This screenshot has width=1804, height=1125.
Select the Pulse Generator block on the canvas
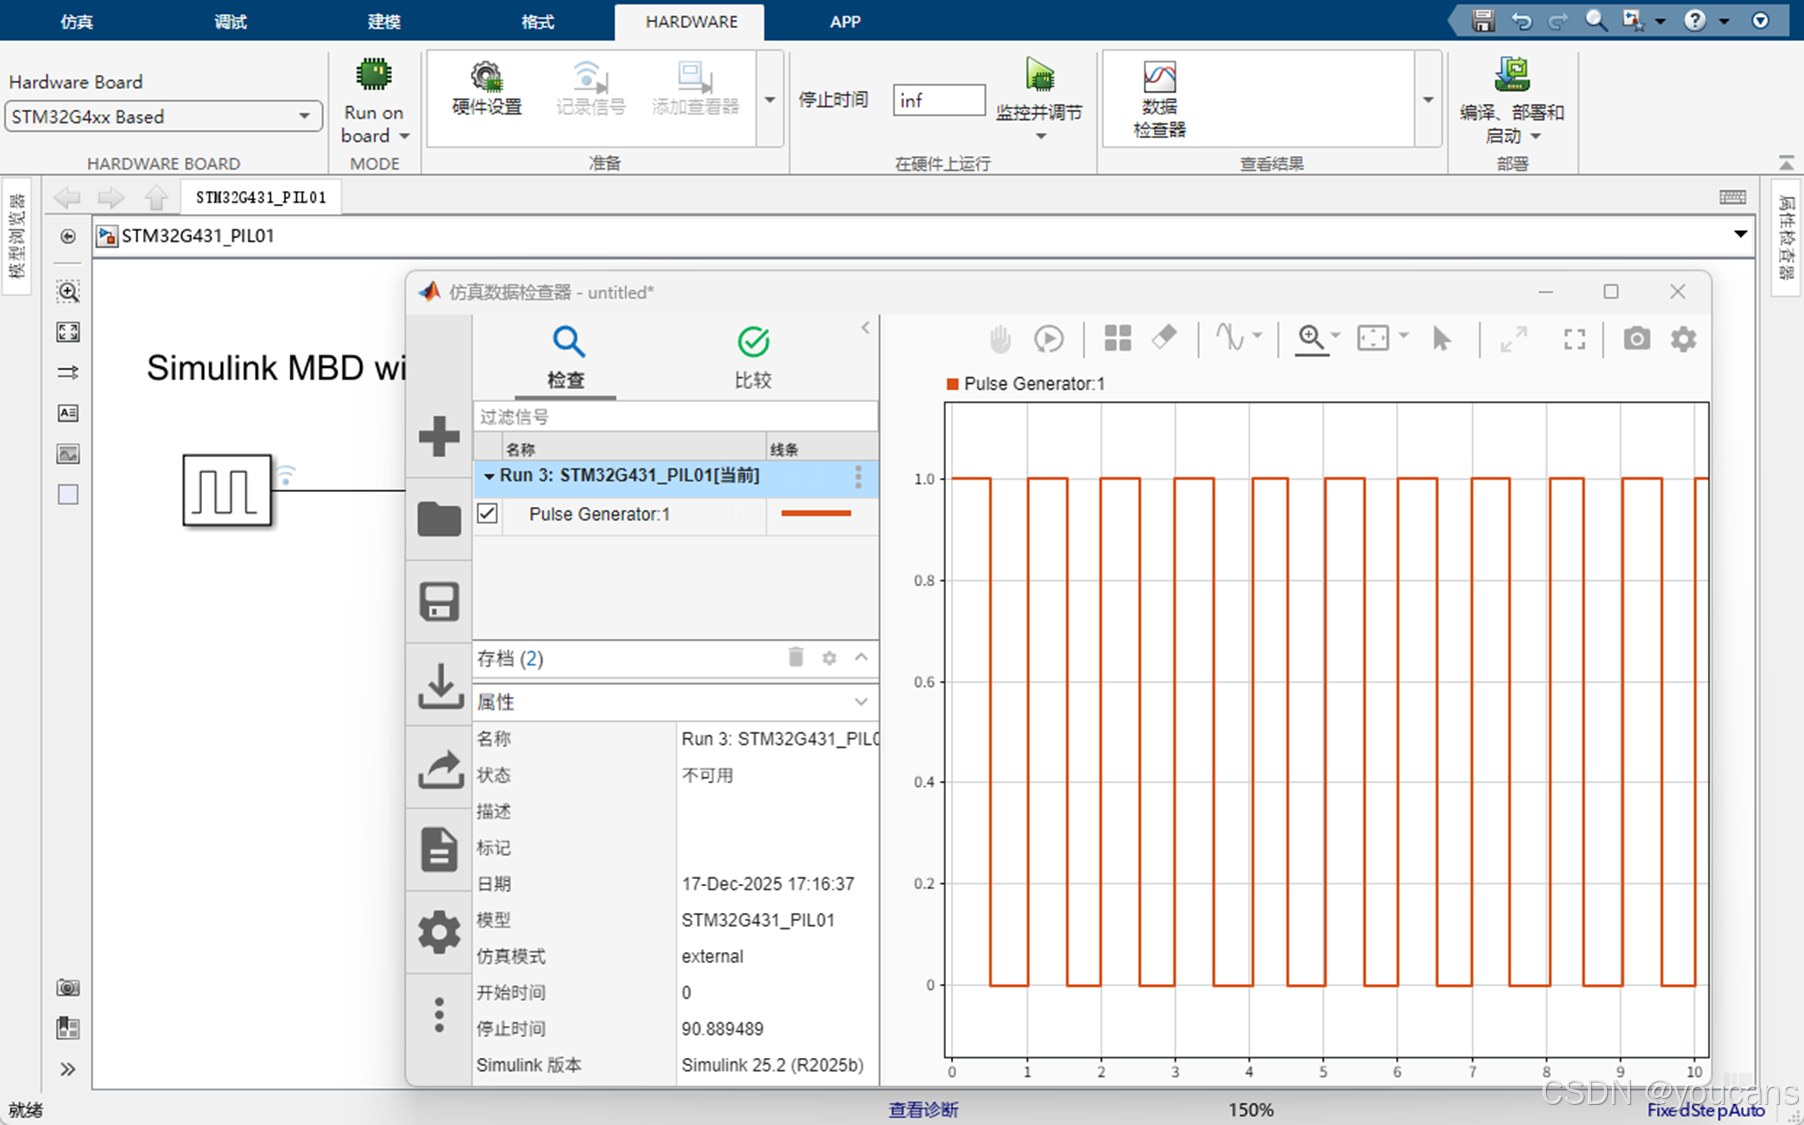(x=227, y=490)
